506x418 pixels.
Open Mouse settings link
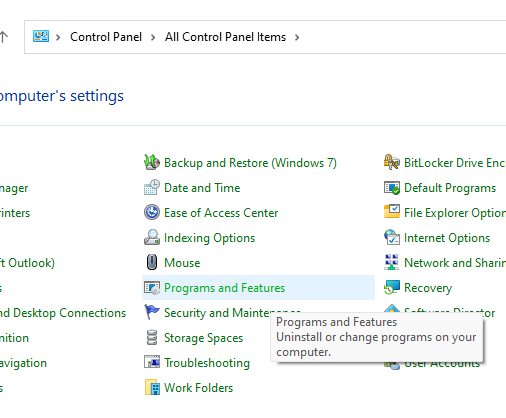(x=182, y=263)
